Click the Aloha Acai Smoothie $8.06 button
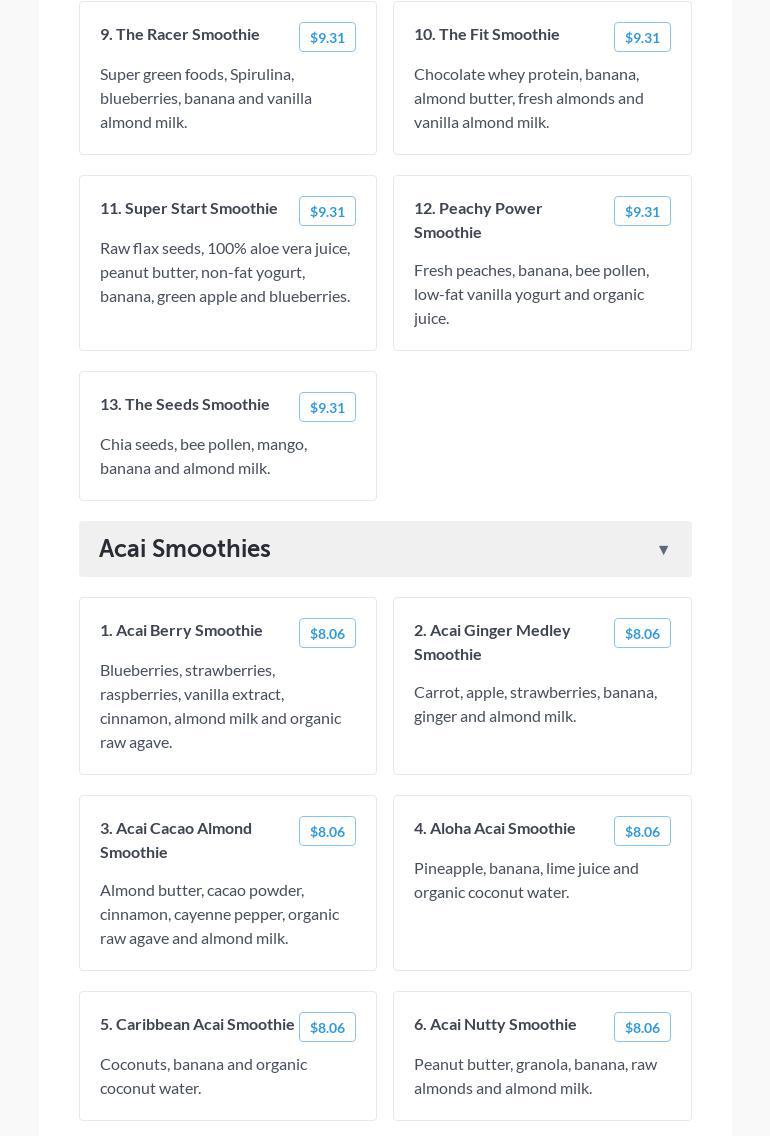This screenshot has width=770, height=1136. point(642,831)
